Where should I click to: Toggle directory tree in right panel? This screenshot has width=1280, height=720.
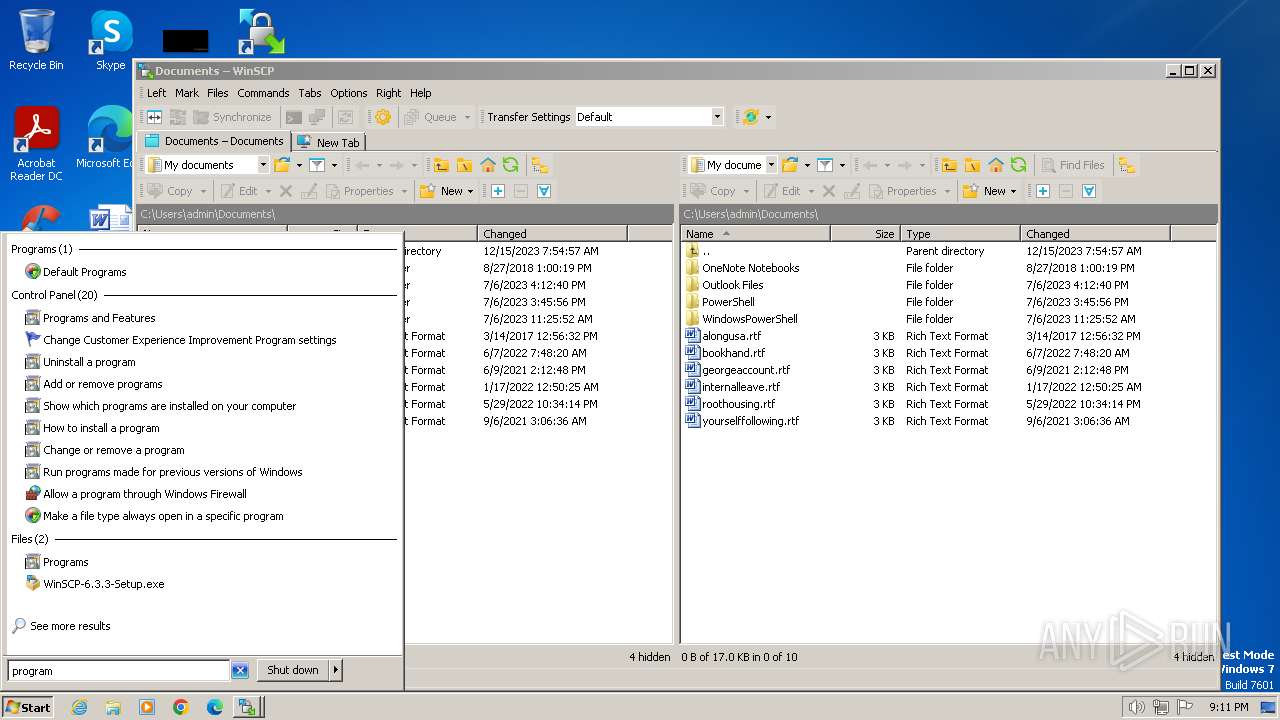point(1127,165)
